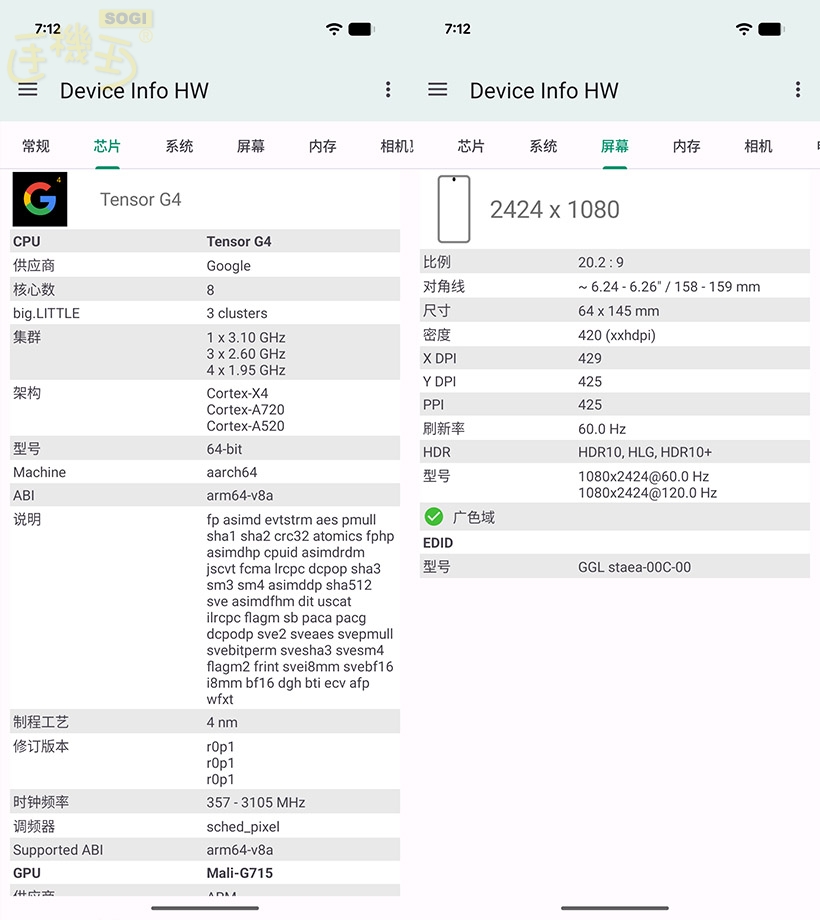Open 系统 tab on left screen
The height and width of the screenshot is (920, 820).
[x=179, y=146]
